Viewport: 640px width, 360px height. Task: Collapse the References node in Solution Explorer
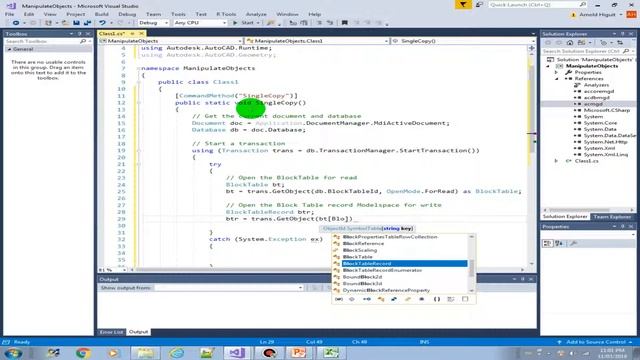pyautogui.click(x=556, y=79)
